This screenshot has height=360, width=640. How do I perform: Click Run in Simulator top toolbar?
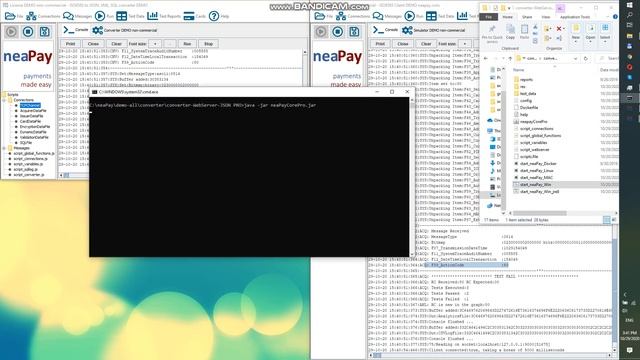pos(414,16)
